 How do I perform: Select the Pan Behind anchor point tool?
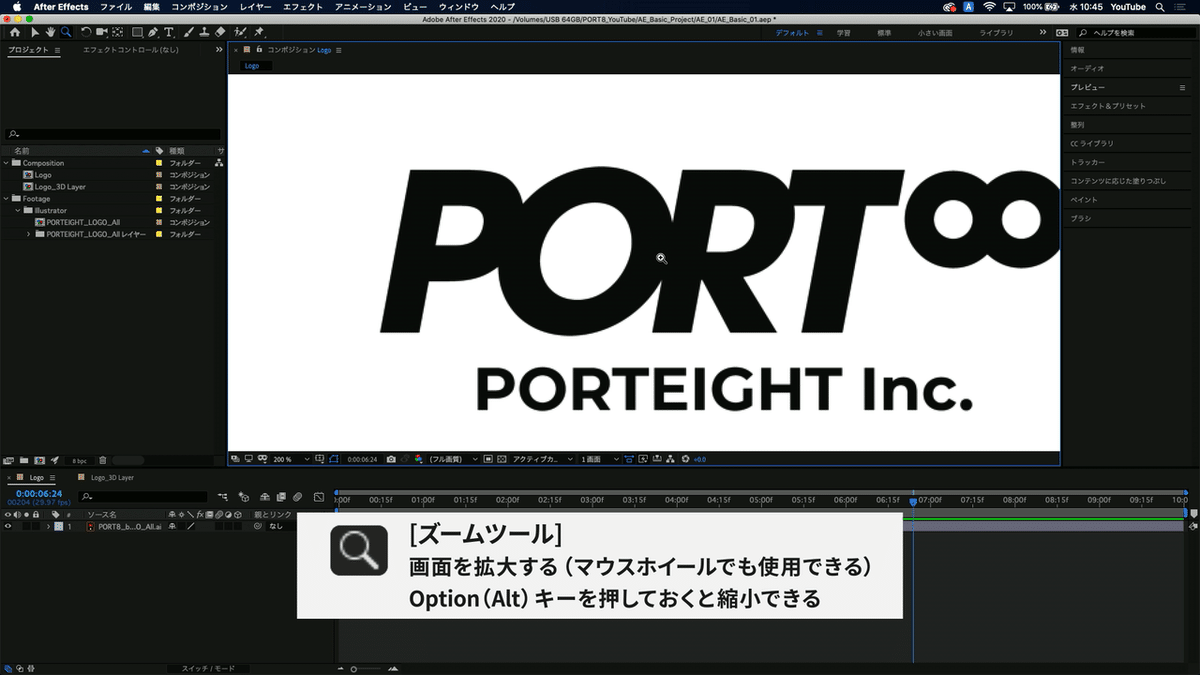pyautogui.click(x=117, y=32)
